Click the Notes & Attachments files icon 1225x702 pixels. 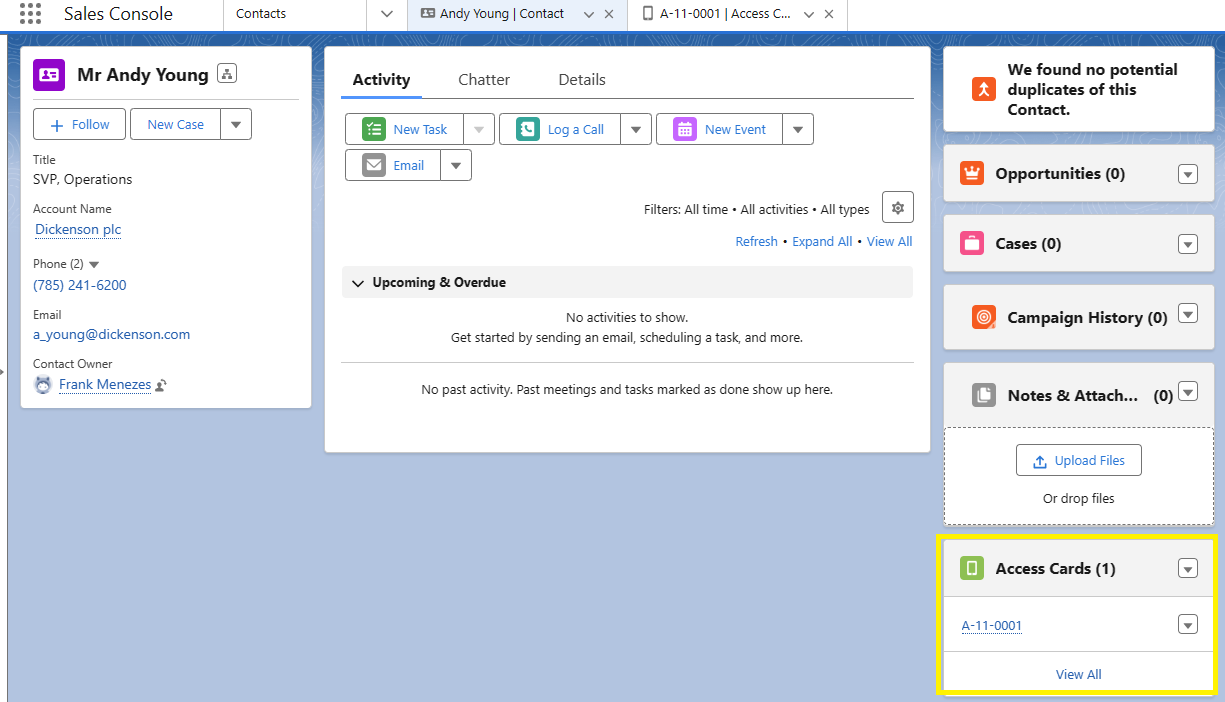tap(984, 395)
